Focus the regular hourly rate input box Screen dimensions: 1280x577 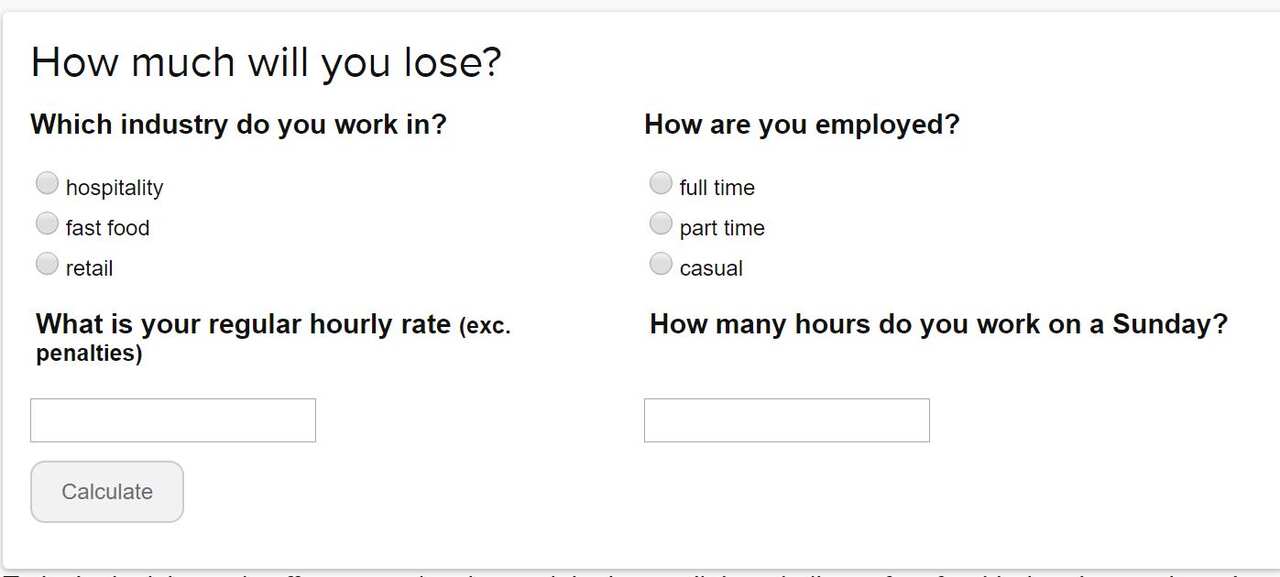[173, 420]
